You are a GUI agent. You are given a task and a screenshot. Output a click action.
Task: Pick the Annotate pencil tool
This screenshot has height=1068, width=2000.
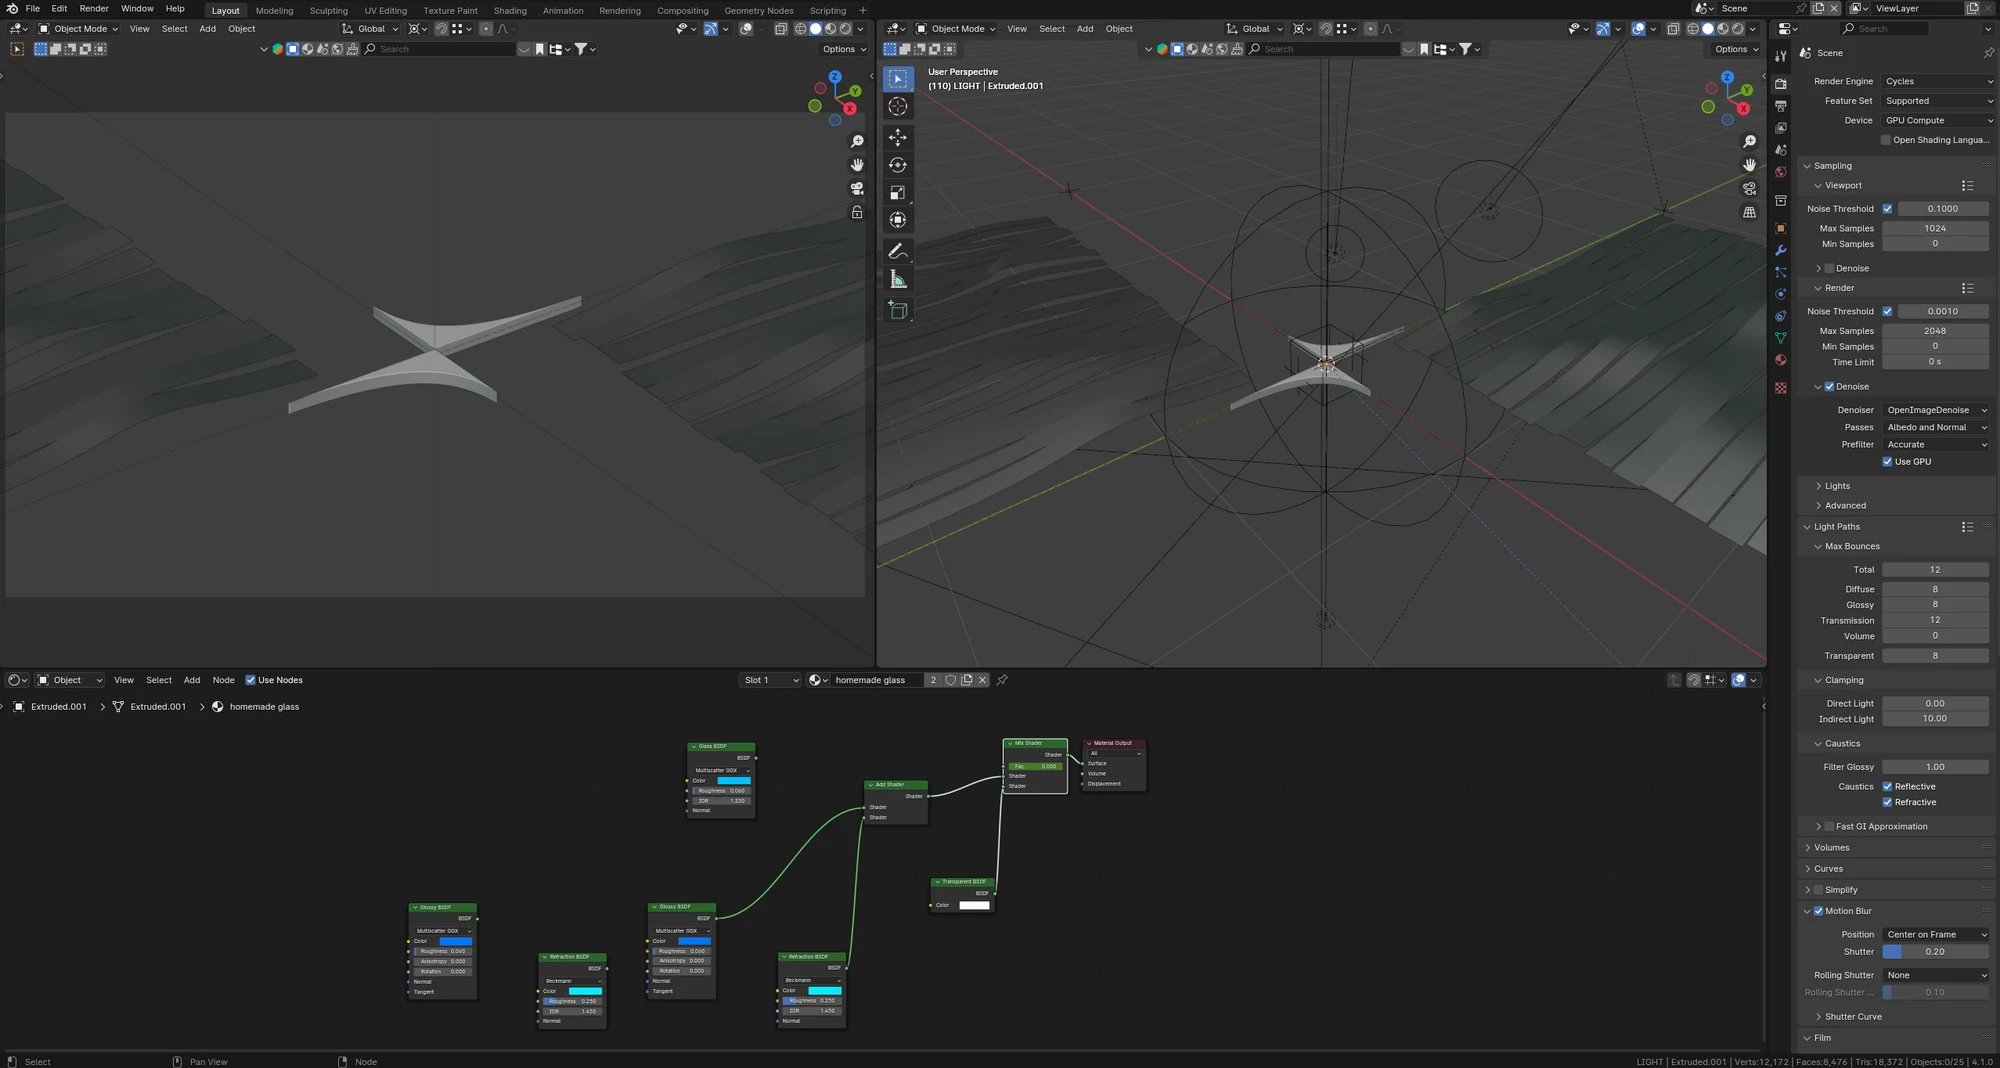pos(898,251)
